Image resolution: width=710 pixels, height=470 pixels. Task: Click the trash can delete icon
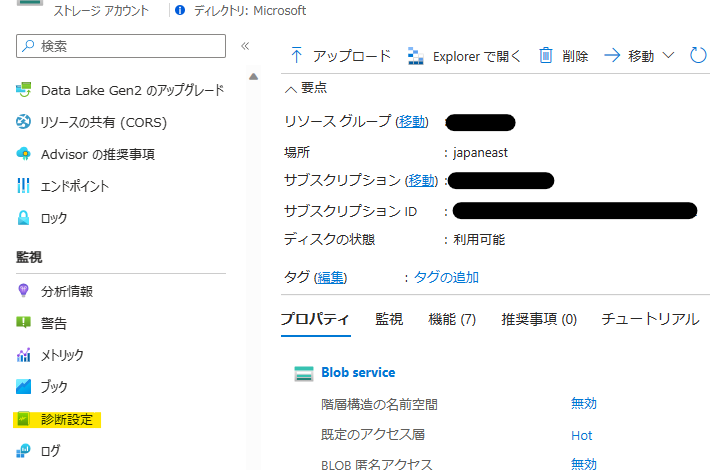click(x=546, y=55)
